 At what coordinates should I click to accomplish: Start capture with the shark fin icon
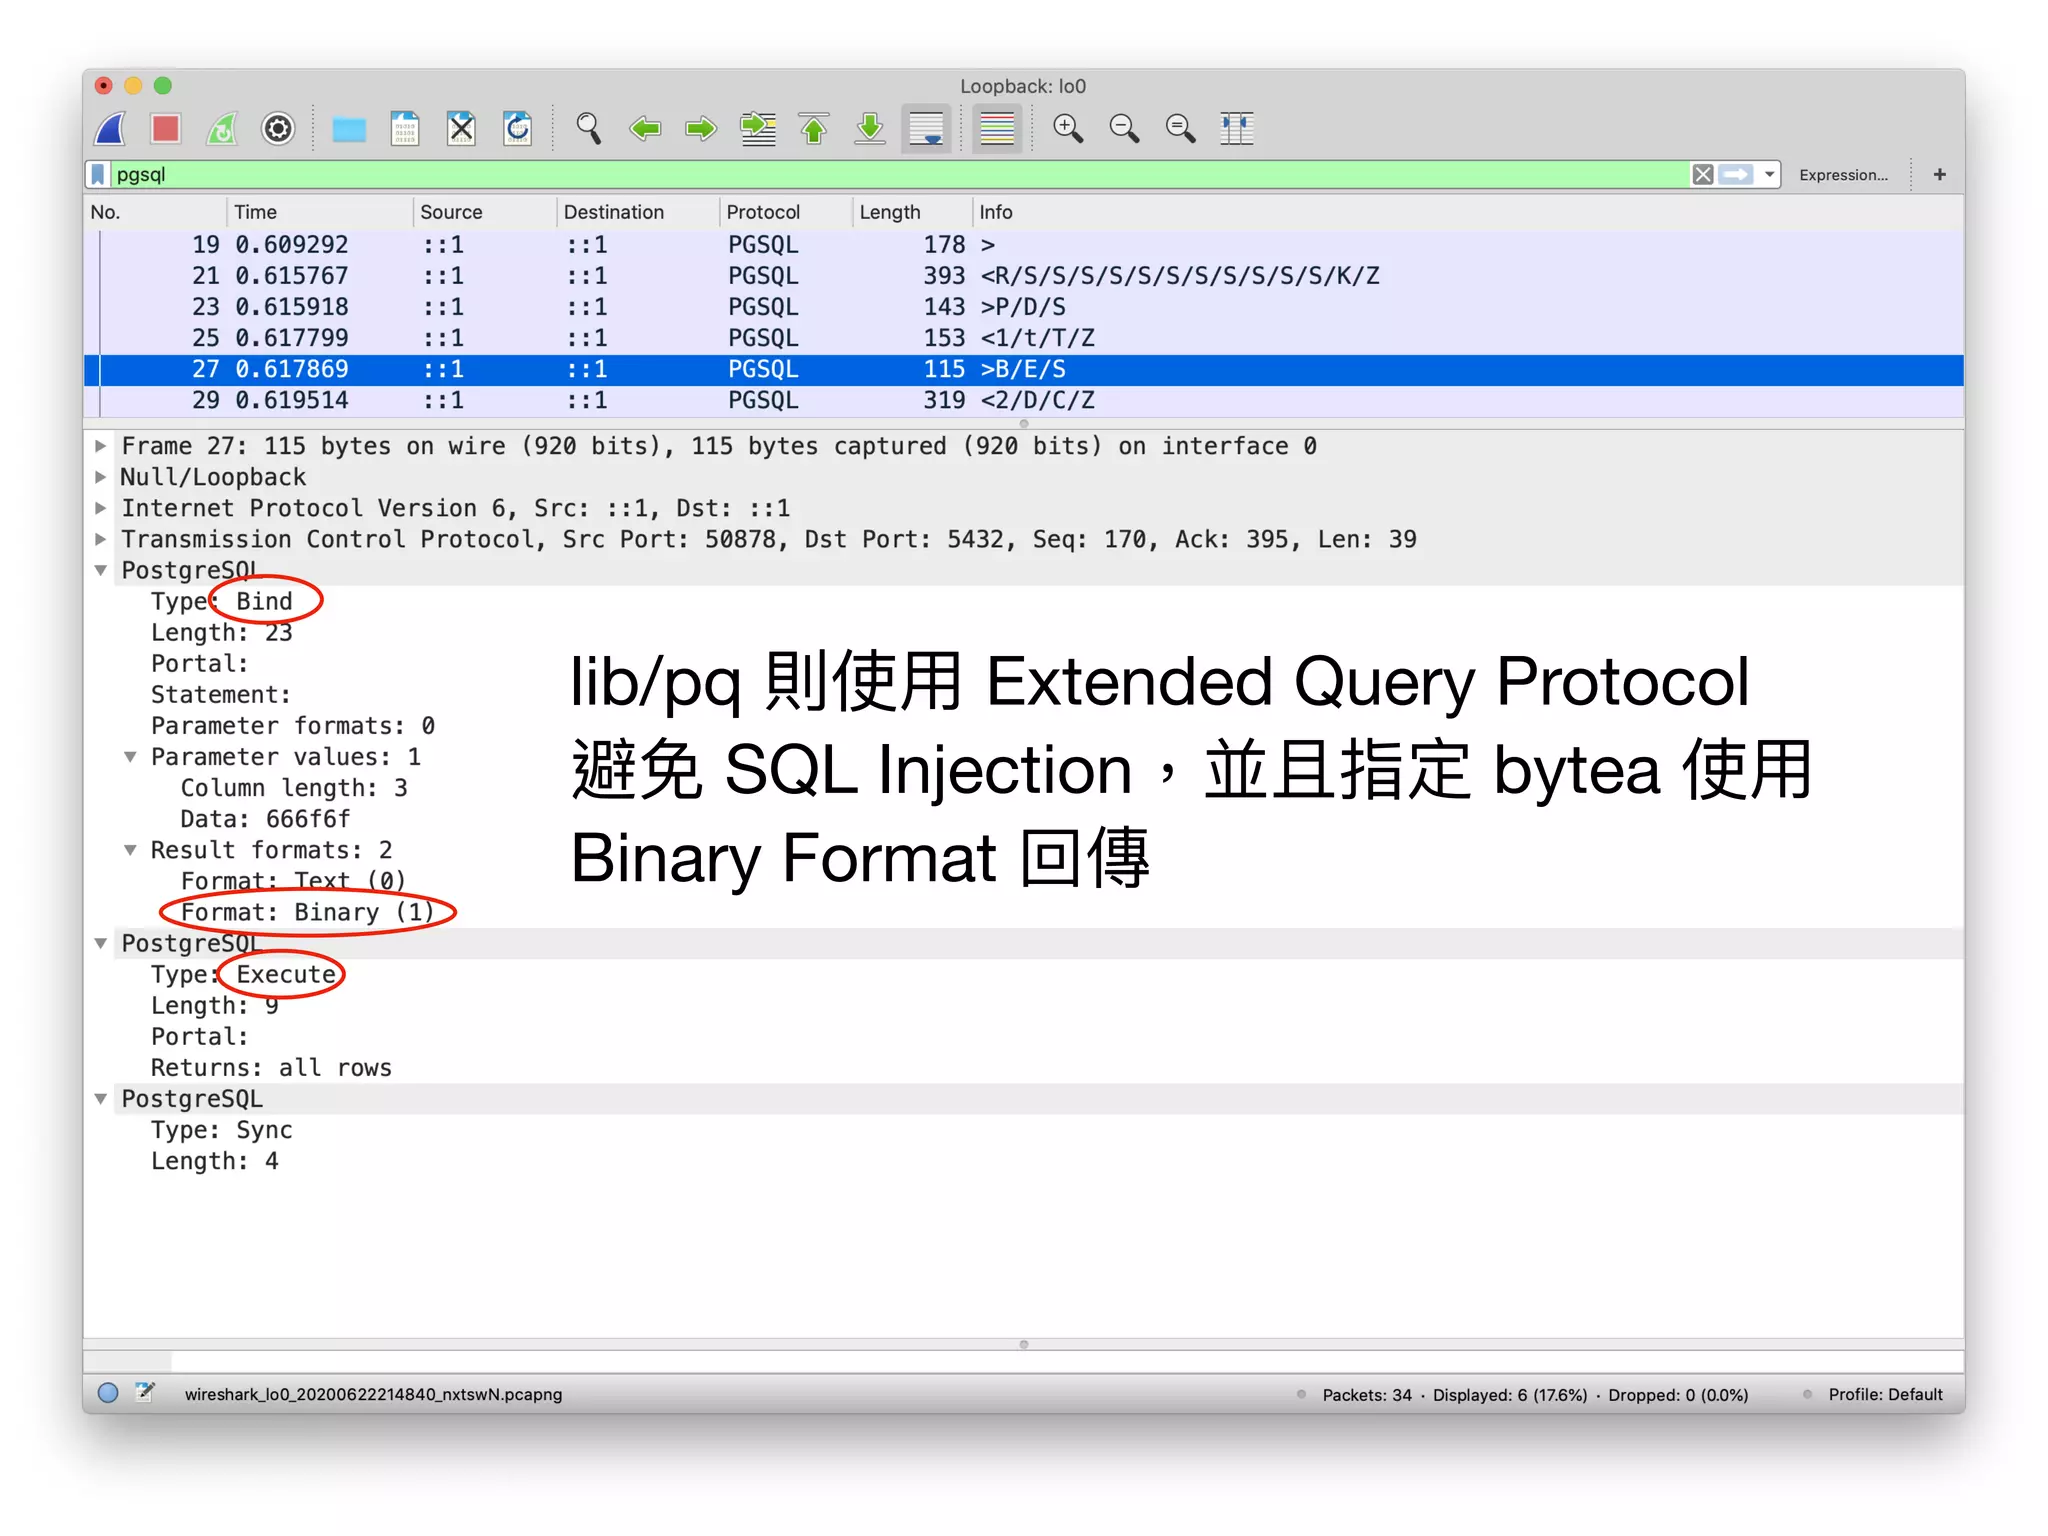click(x=111, y=129)
